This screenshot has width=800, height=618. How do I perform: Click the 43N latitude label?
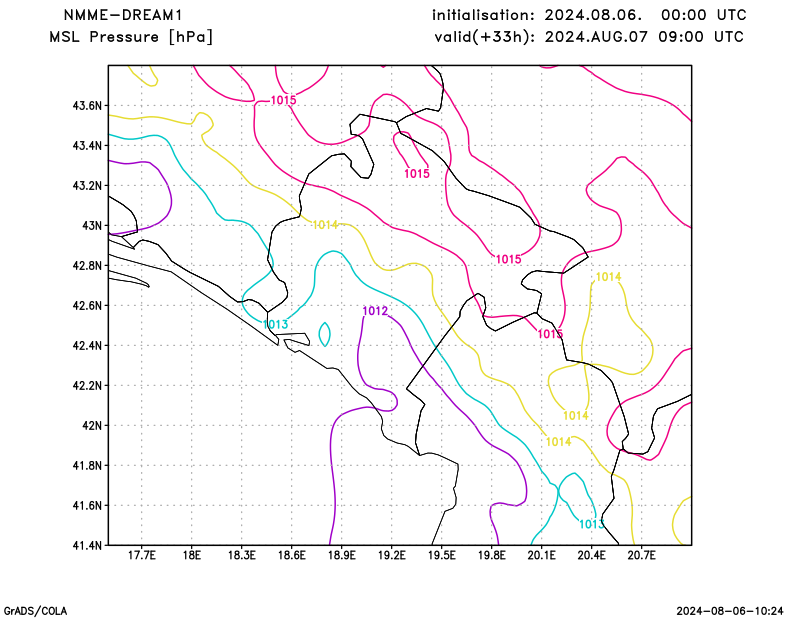92,226
